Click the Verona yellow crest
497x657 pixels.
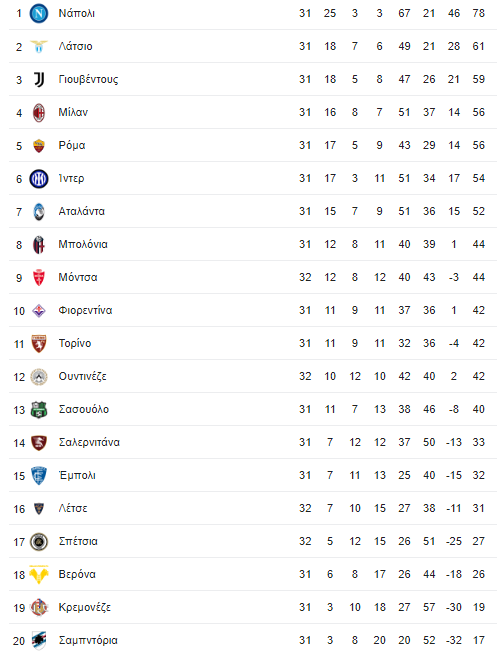point(39,574)
